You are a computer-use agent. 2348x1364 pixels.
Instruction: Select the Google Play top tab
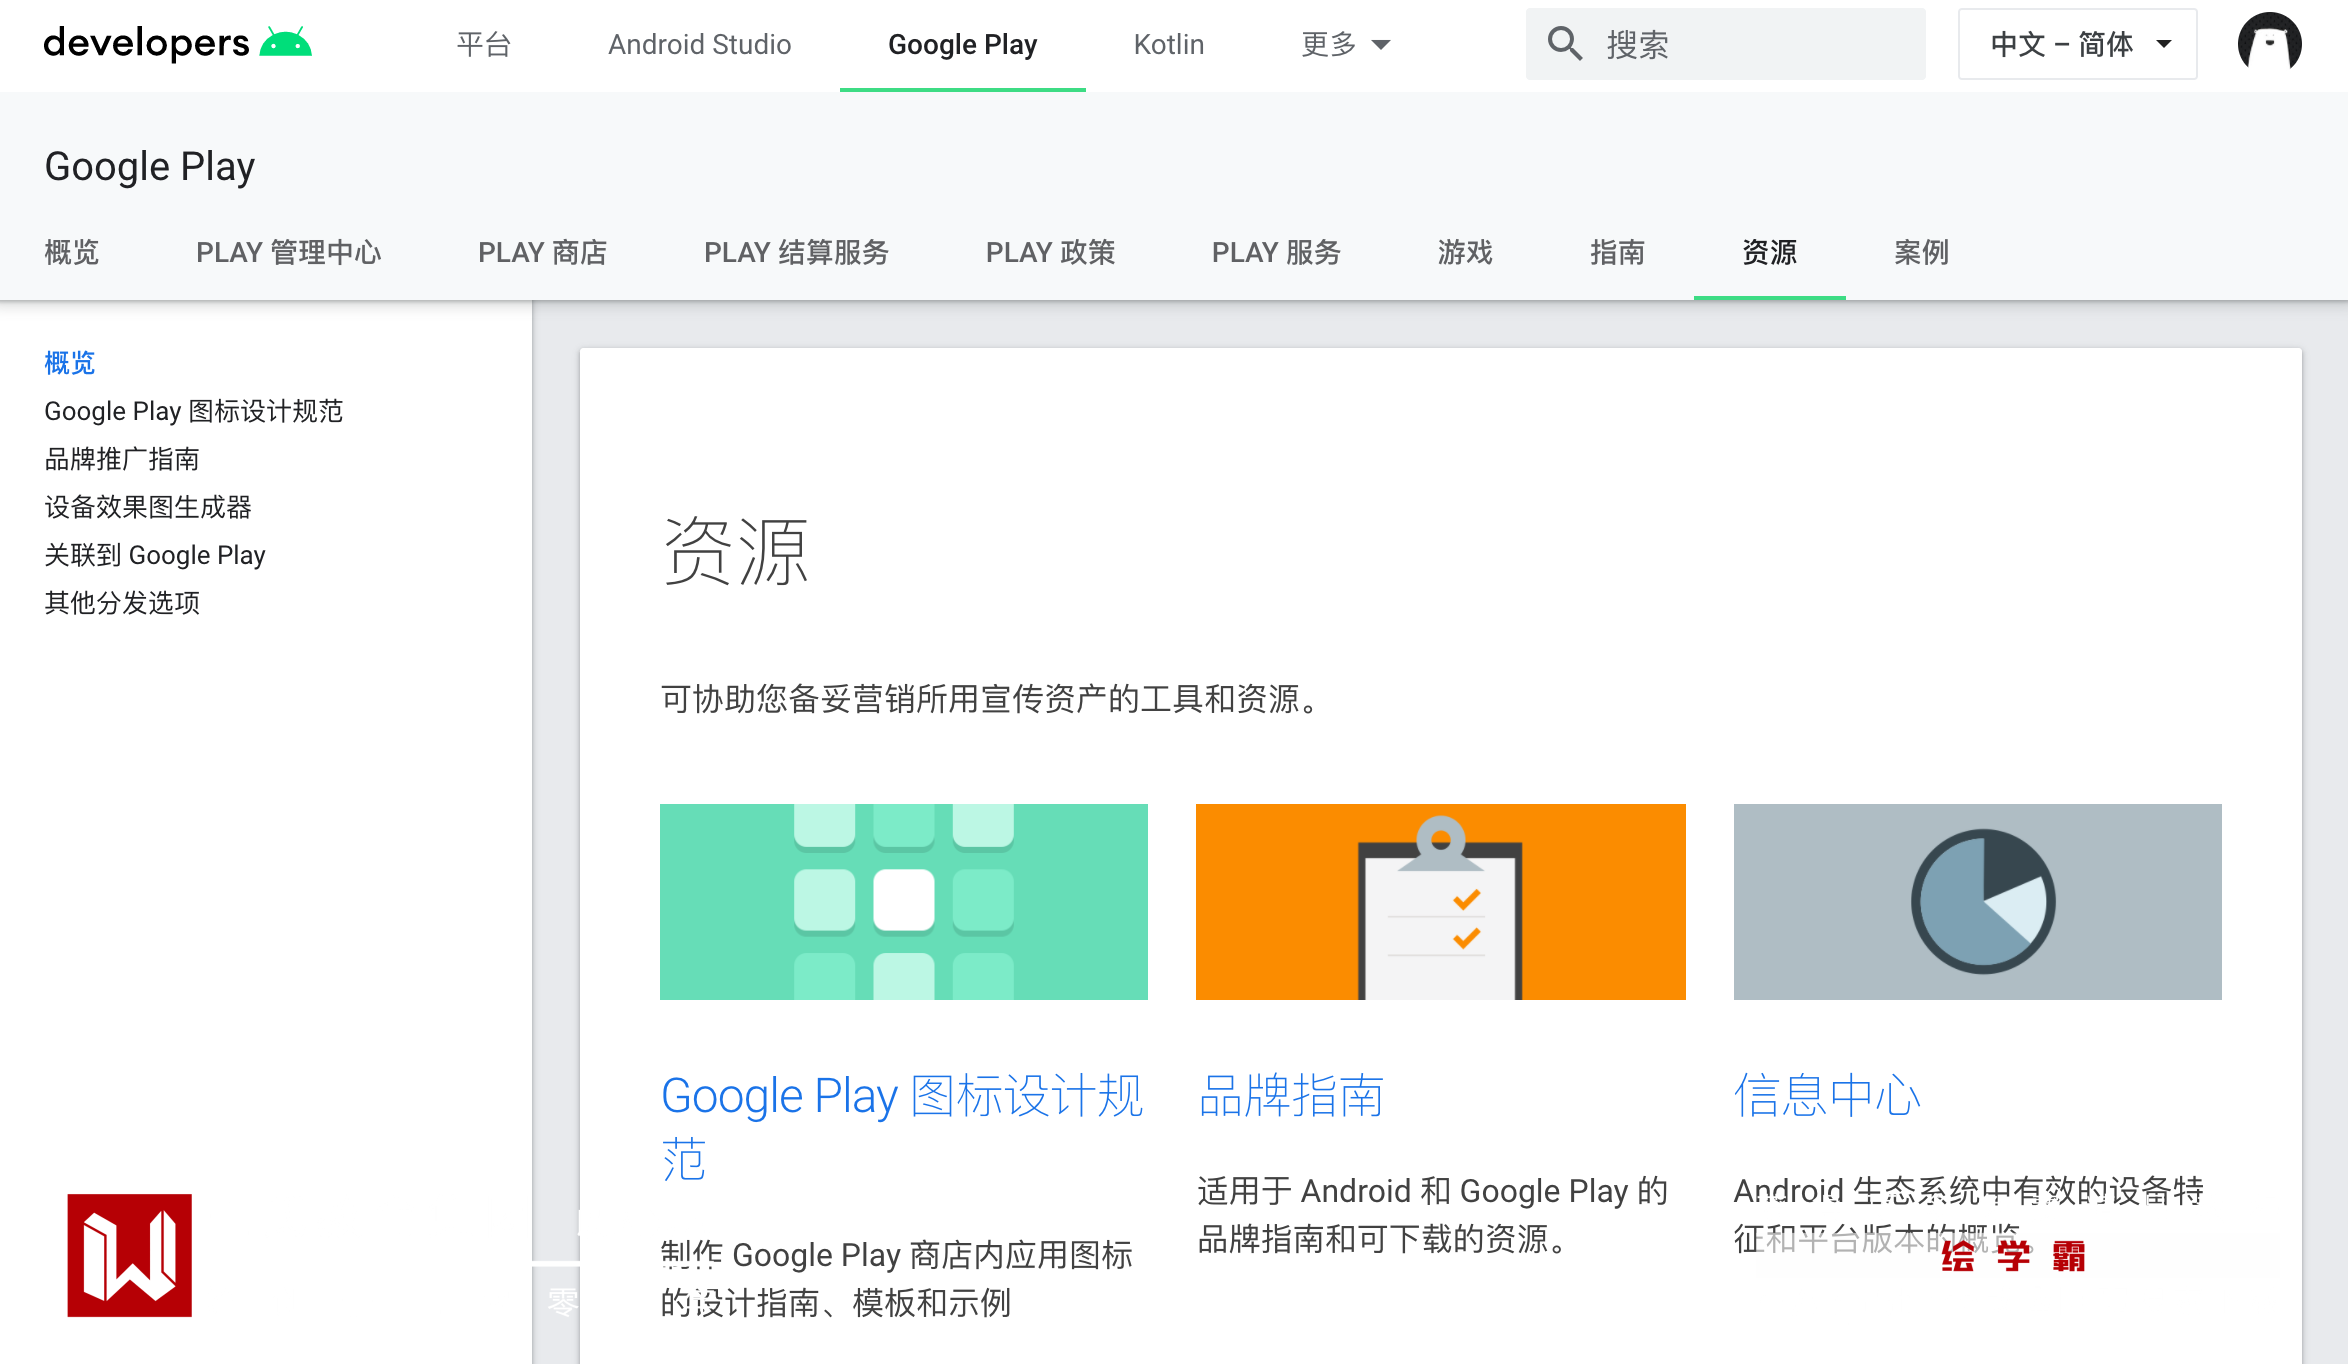click(x=963, y=44)
